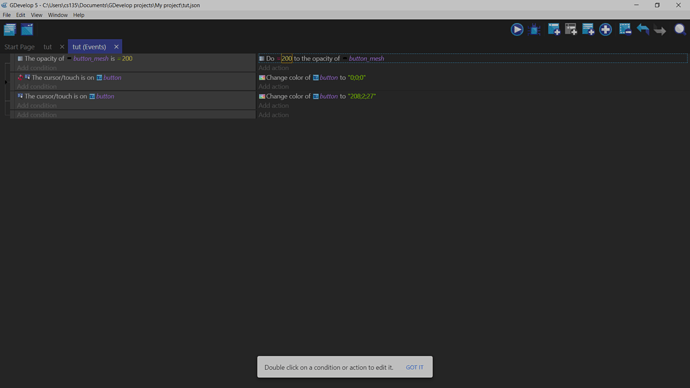This screenshot has width=690, height=388.
Task: Click the inverted condition icon on second event
Action: 20,77
